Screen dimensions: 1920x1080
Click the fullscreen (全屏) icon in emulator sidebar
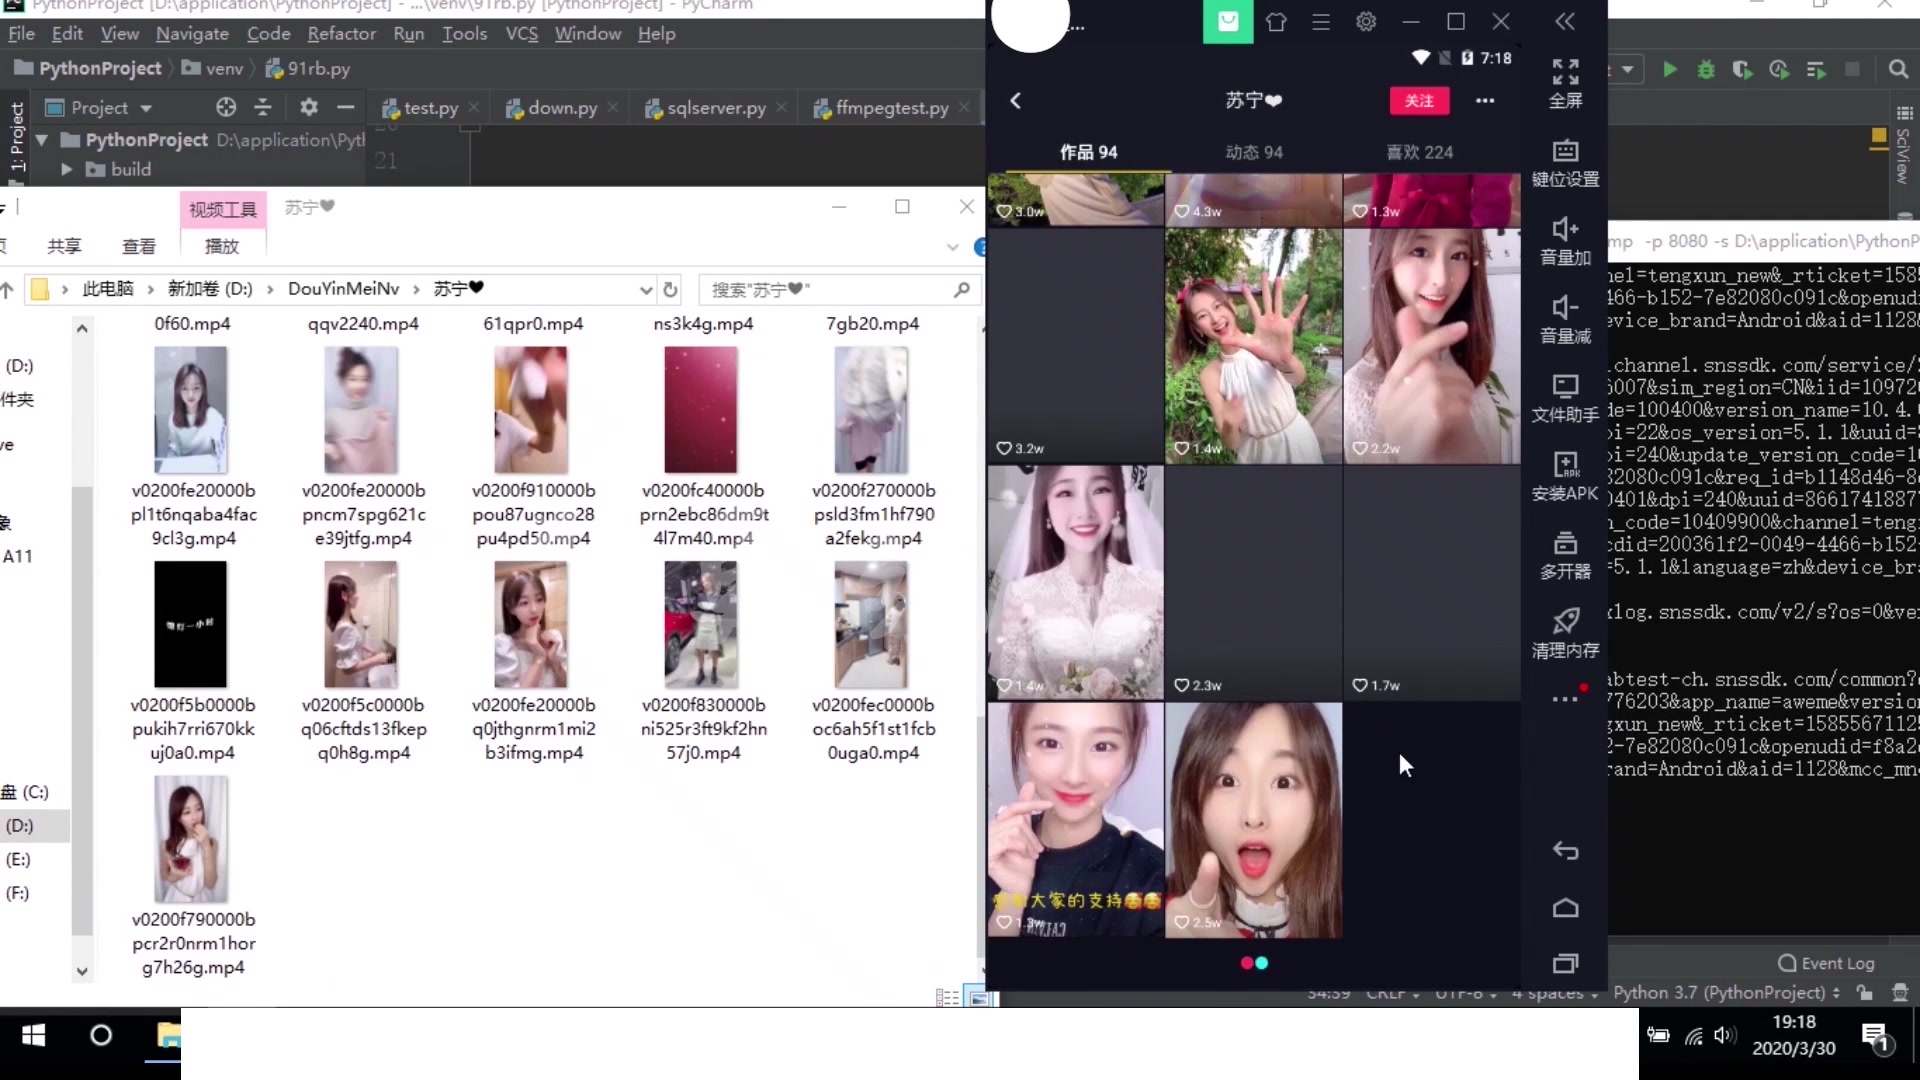click(1565, 80)
